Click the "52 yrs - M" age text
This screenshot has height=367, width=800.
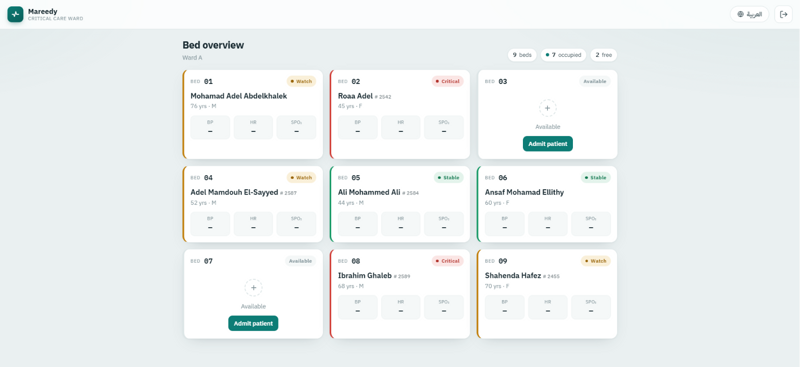click(x=203, y=203)
